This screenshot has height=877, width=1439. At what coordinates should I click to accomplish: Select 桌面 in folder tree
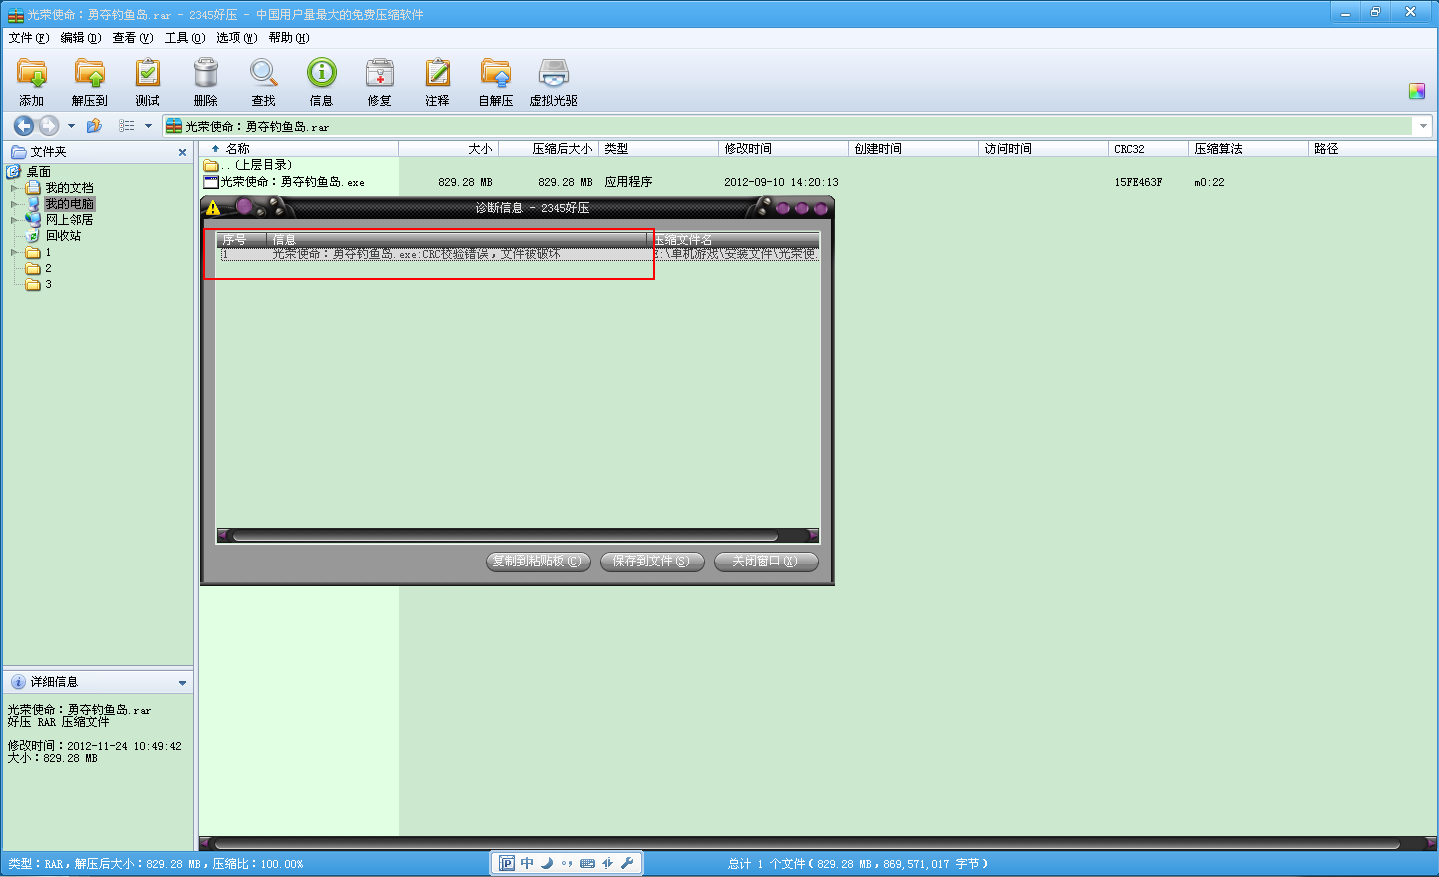tap(38, 172)
